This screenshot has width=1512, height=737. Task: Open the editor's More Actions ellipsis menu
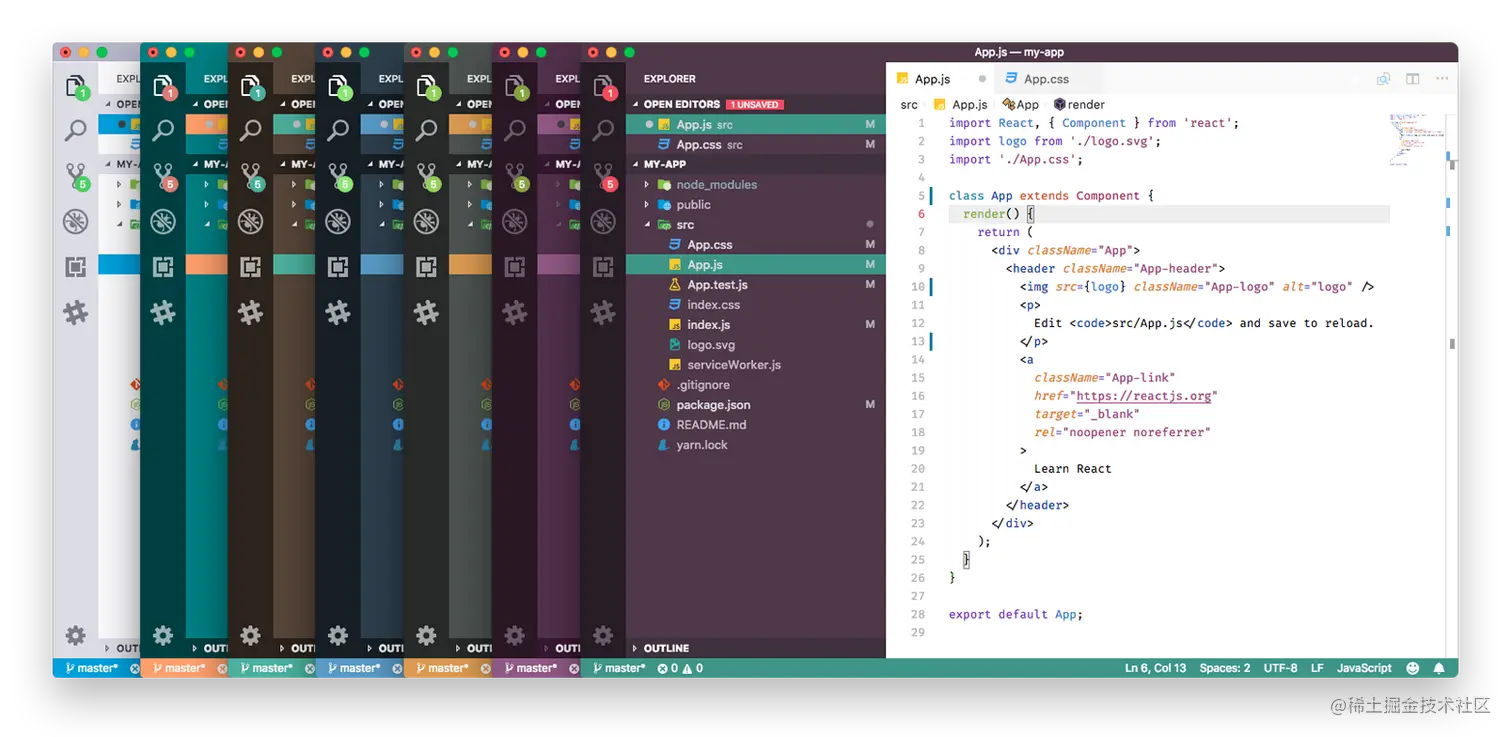[x=1441, y=79]
